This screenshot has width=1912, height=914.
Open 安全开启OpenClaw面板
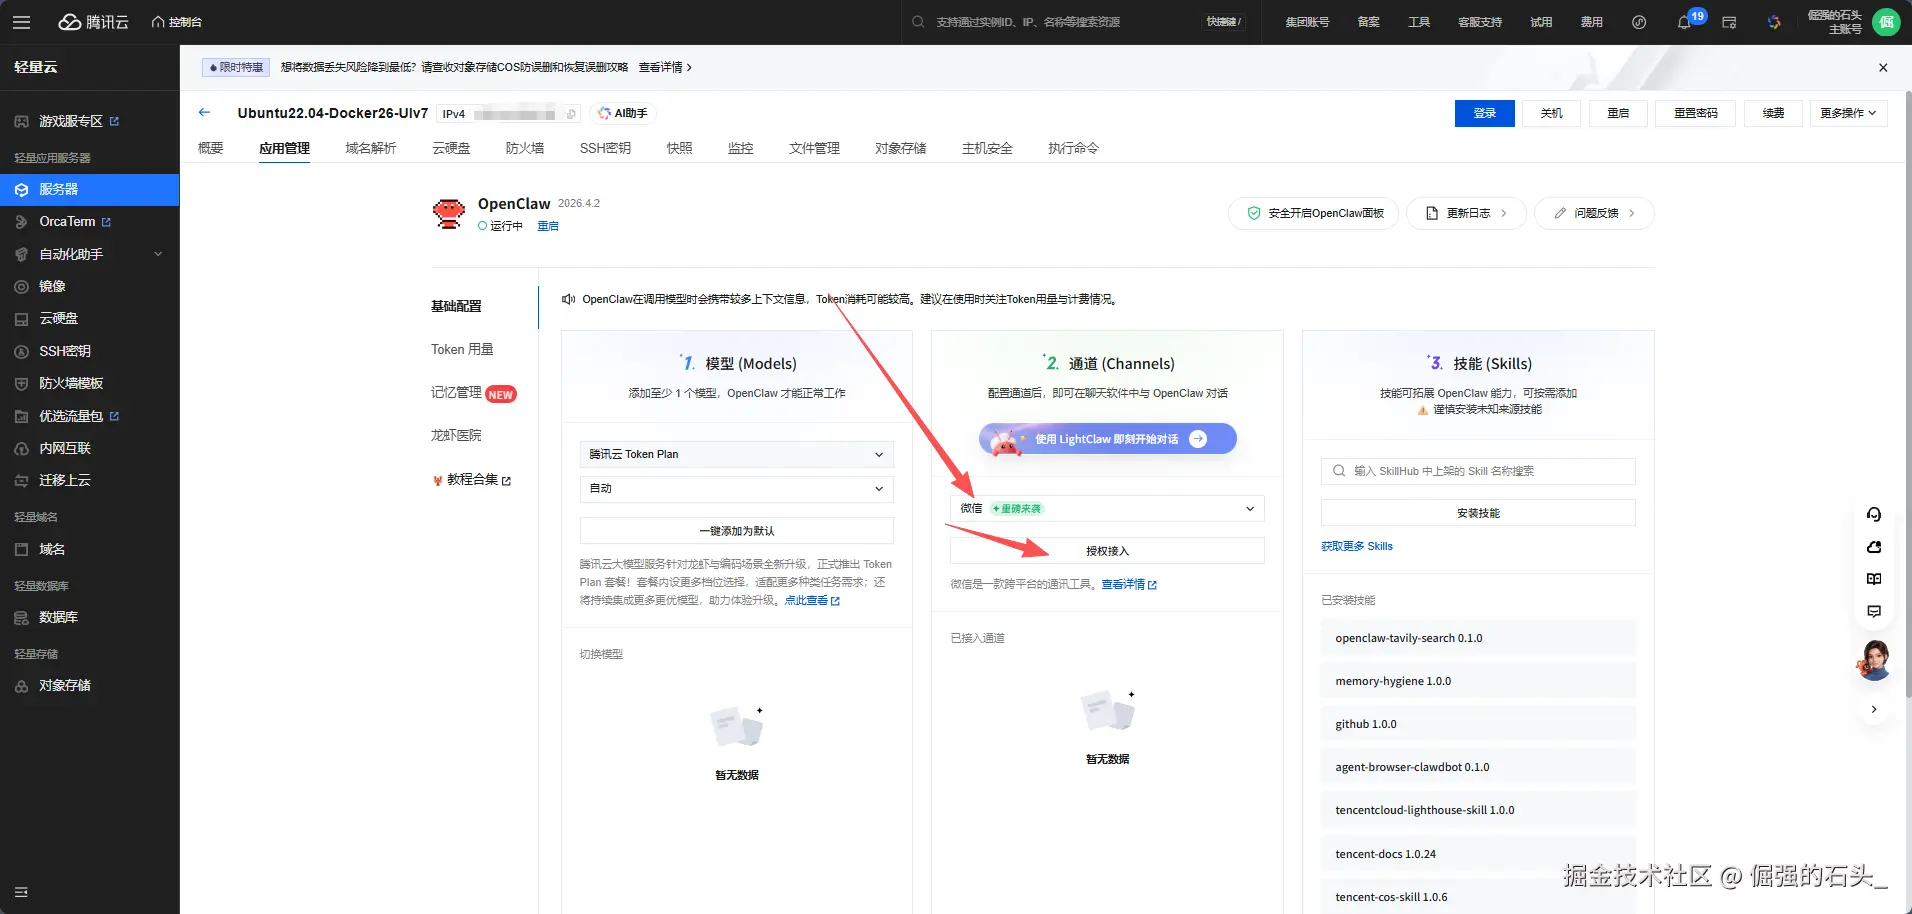[1314, 213]
